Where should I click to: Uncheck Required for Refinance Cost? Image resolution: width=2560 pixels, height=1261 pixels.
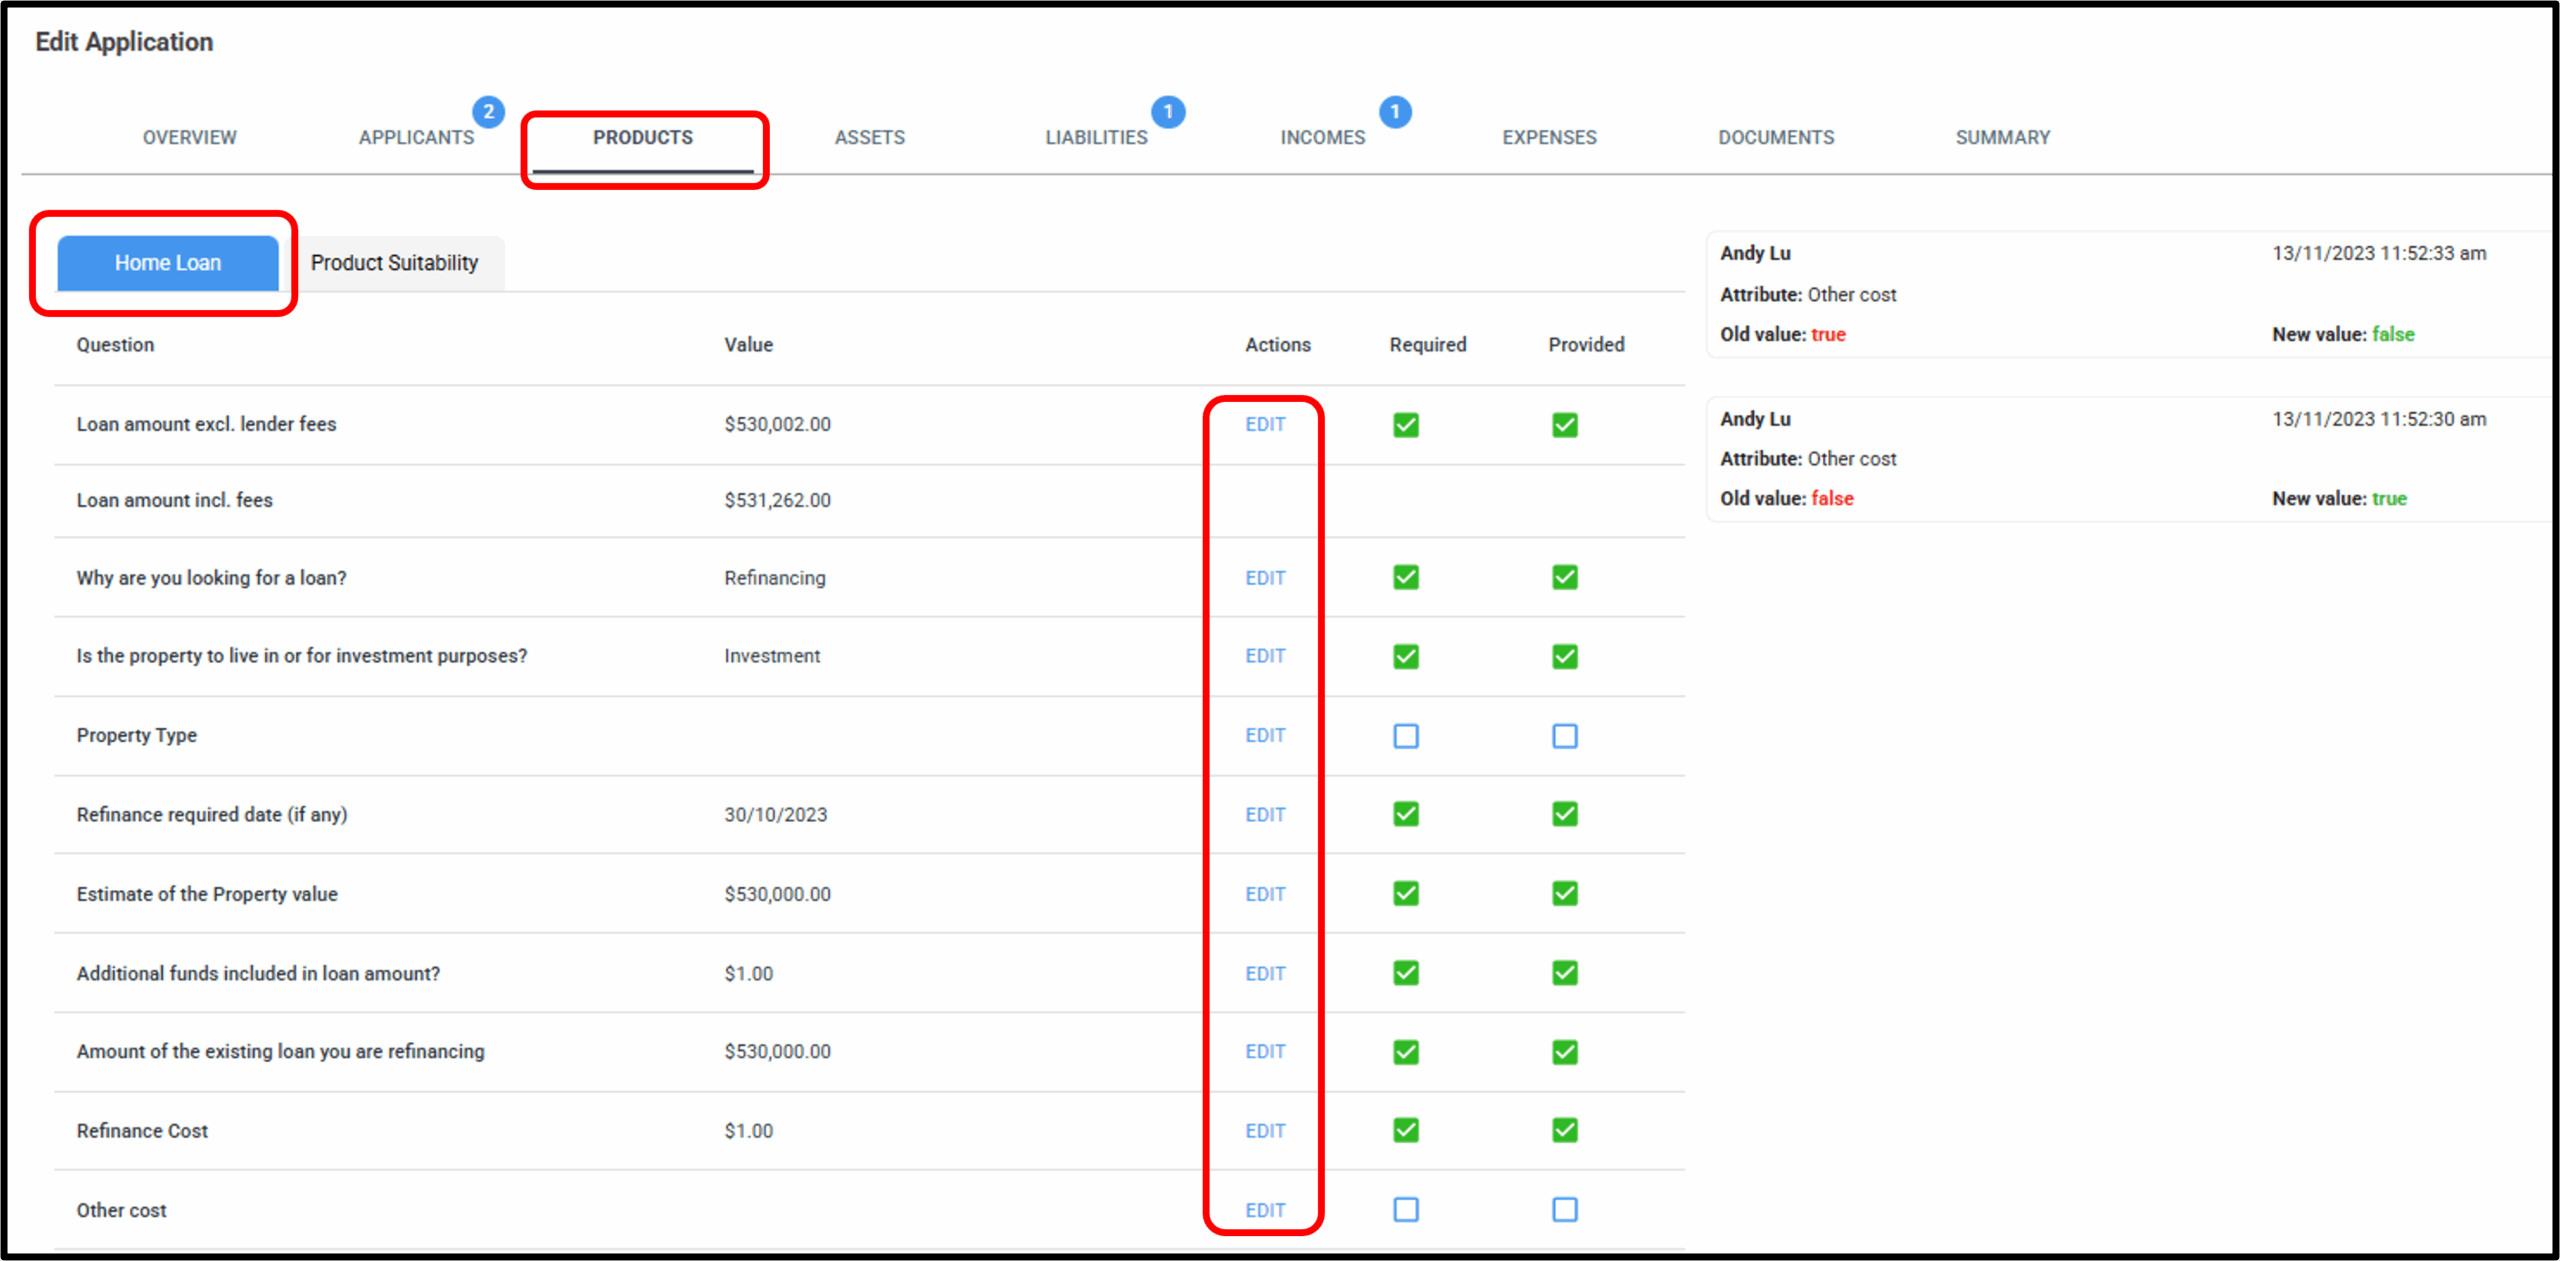[x=1405, y=1131]
